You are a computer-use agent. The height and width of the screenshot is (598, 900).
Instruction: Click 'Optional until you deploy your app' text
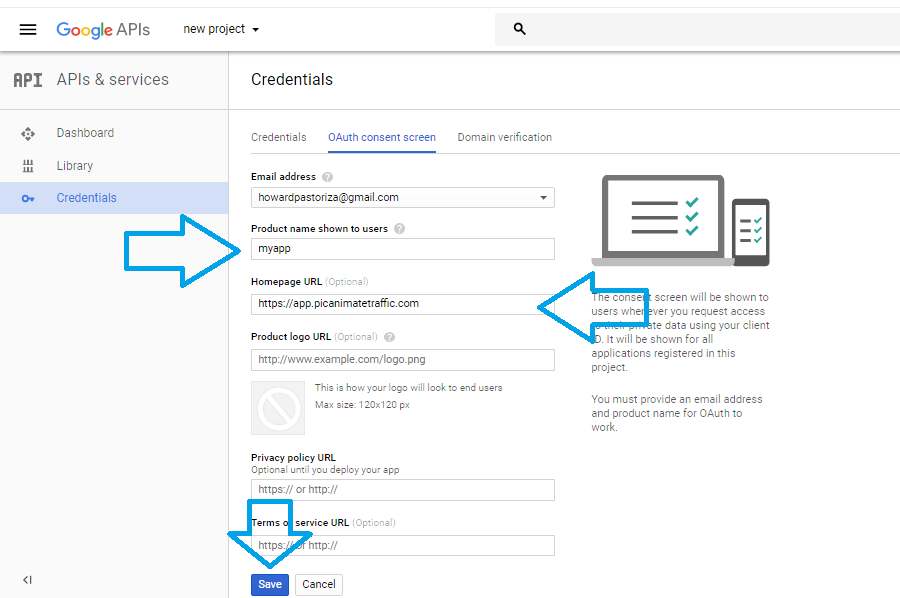point(325,469)
